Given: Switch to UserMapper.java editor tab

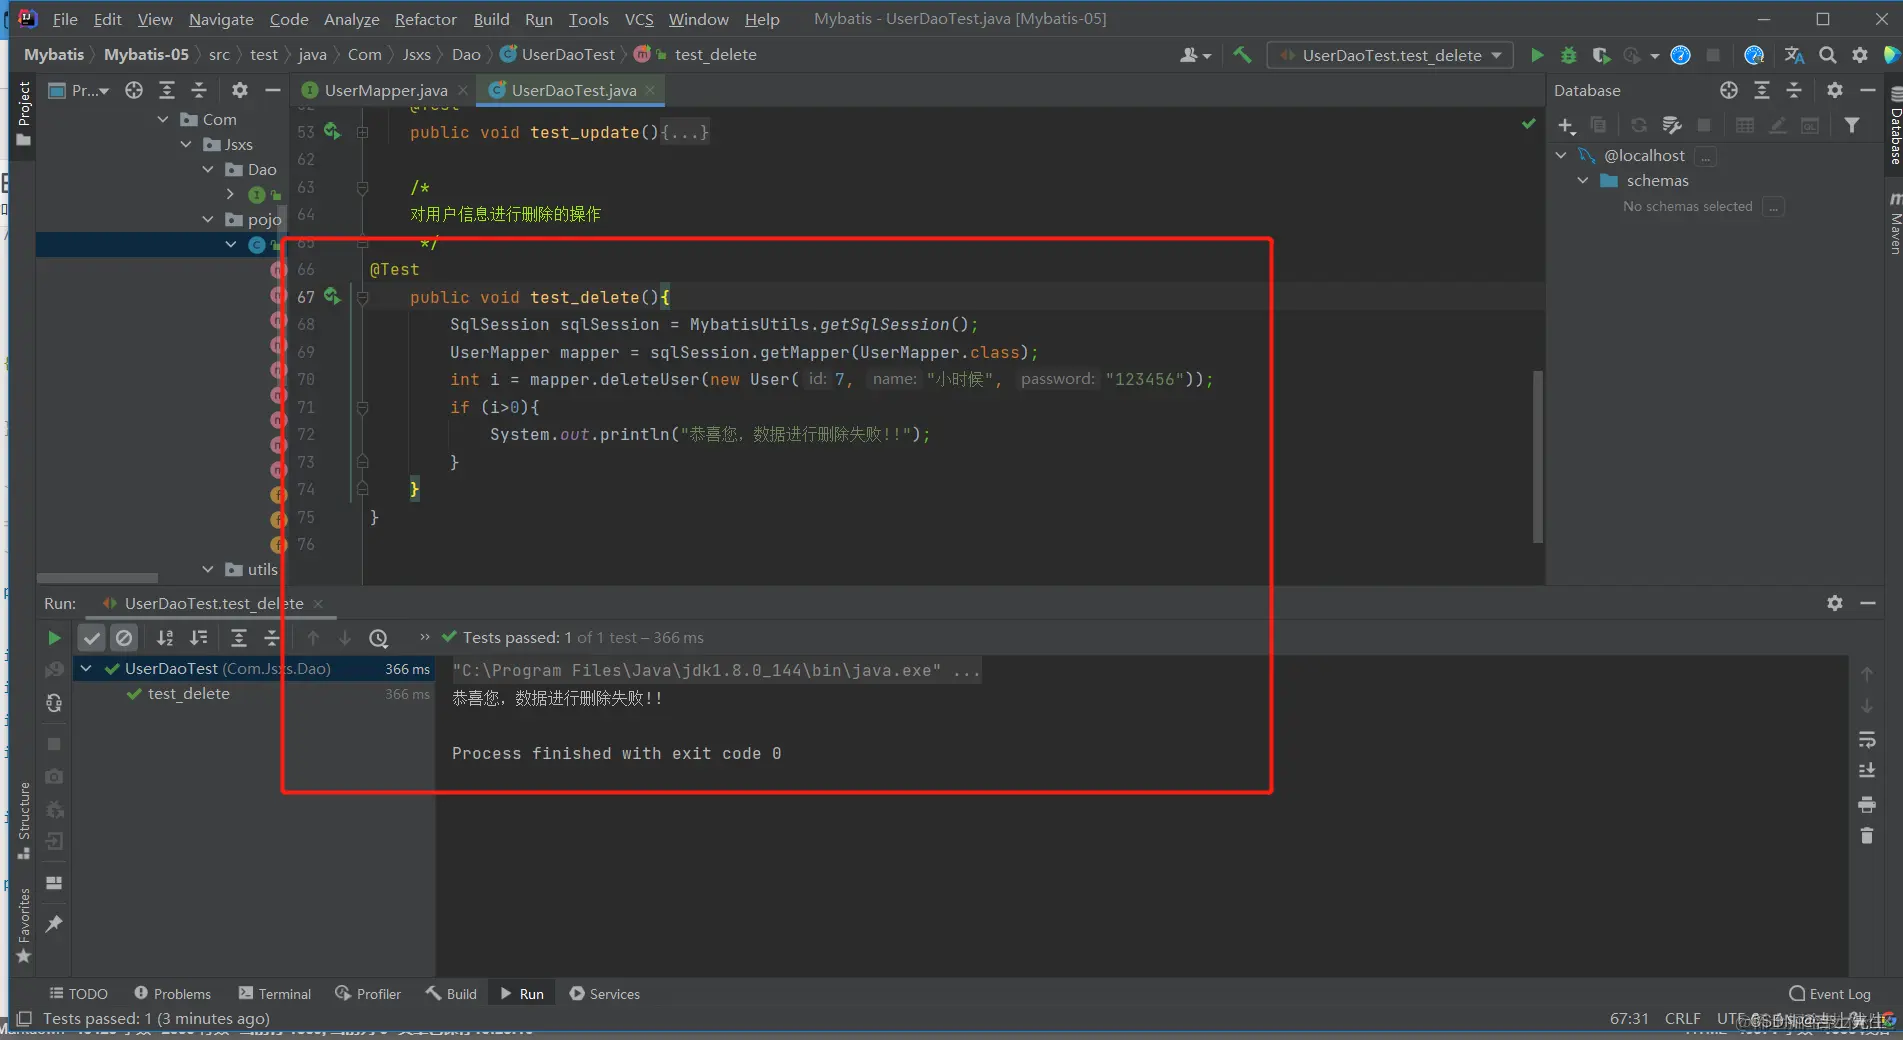Looking at the screenshot, I should click(x=385, y=90).
